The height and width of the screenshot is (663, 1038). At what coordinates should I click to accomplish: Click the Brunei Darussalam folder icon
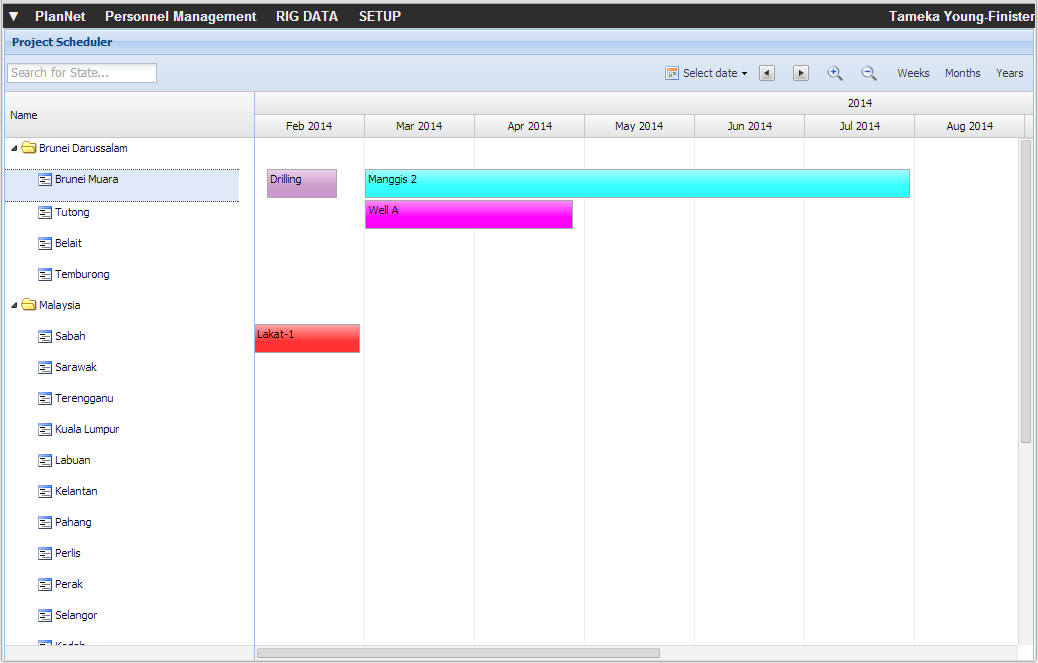click(29, 148)
